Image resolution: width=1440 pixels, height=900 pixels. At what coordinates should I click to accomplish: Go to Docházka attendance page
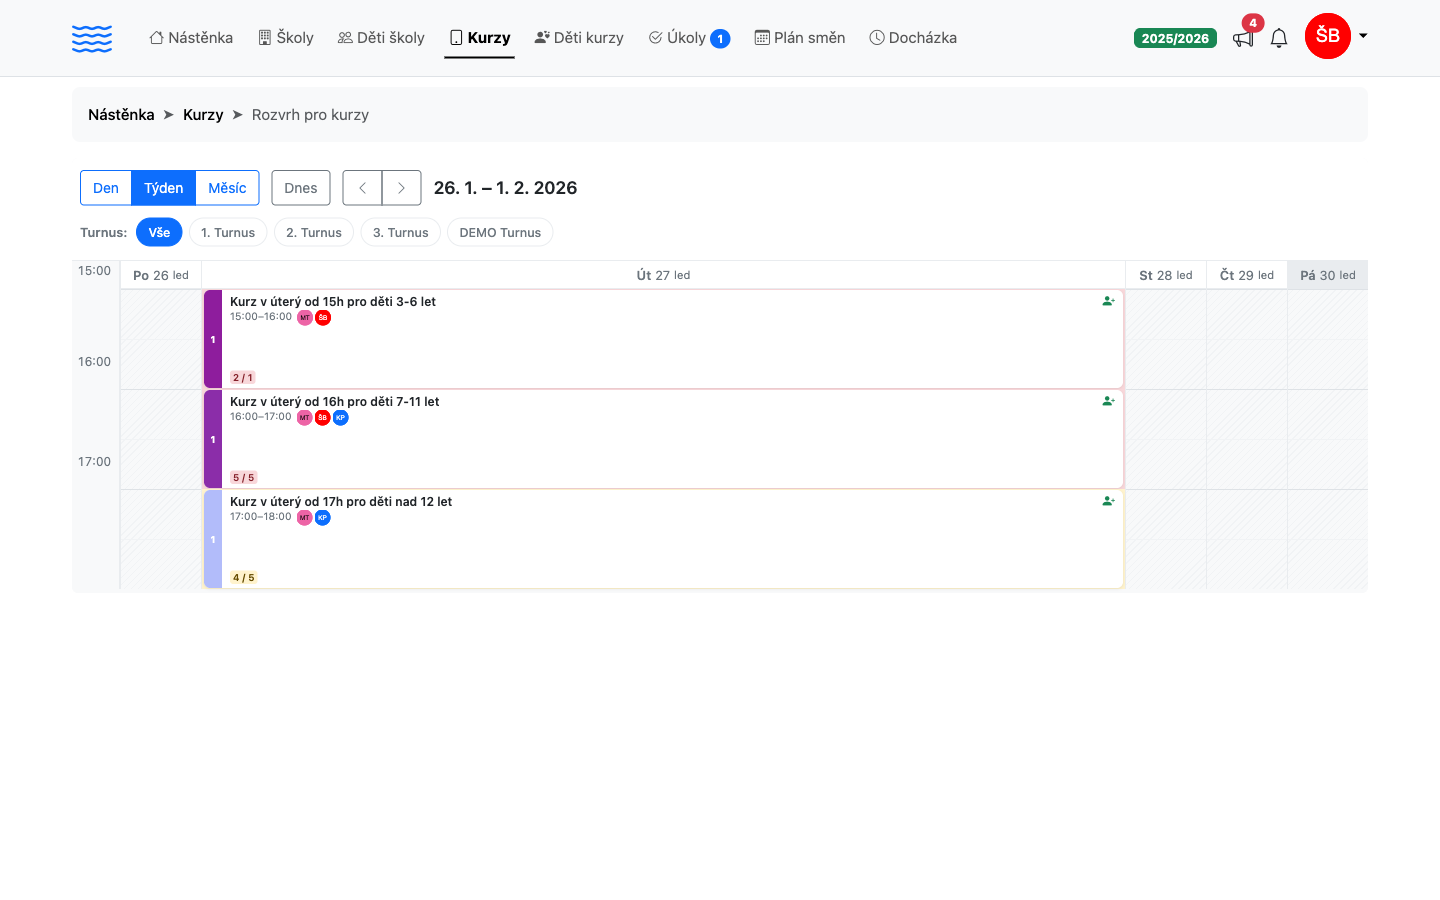[913, 38]
